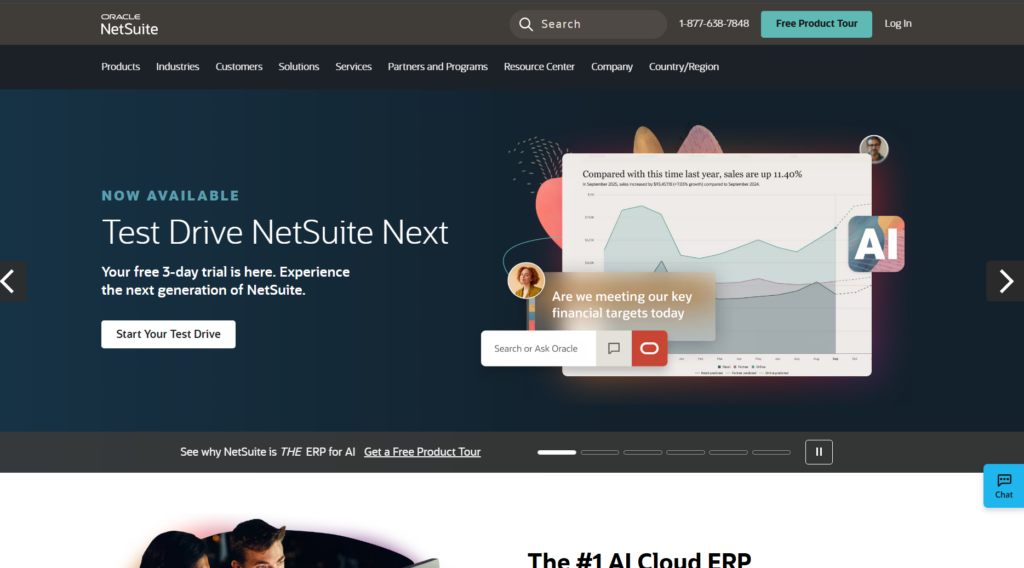Open the Products menu

point(121,67)
